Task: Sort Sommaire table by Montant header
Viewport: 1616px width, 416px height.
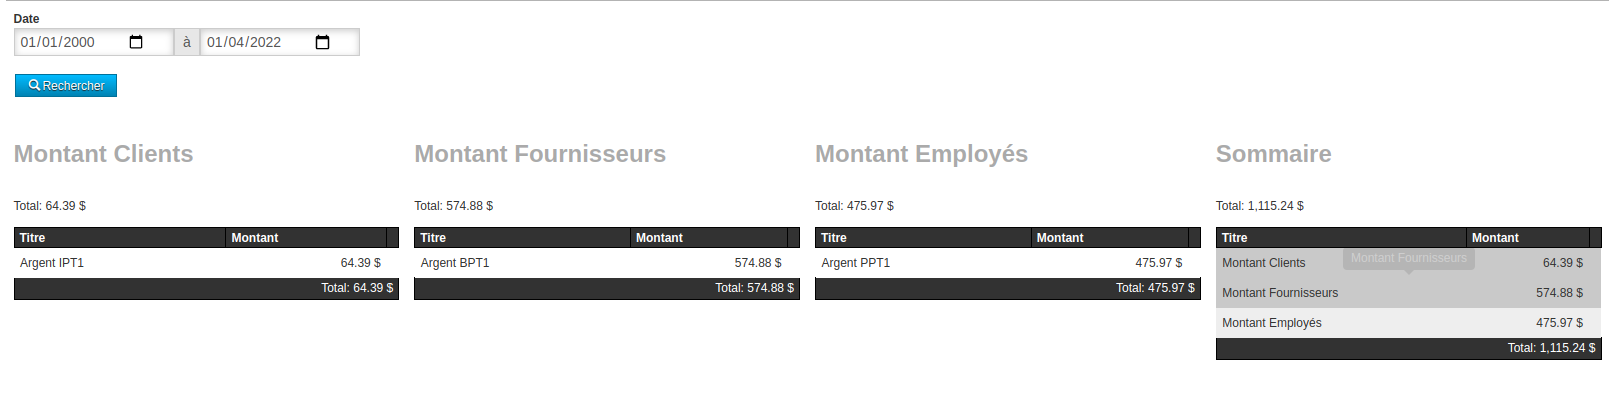Action: pos(1528,238)
